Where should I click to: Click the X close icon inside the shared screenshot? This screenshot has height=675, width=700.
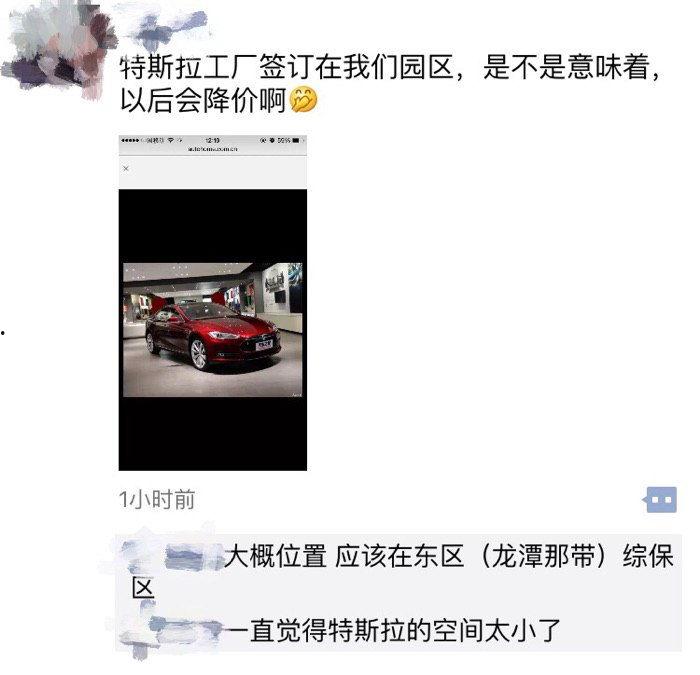pyautogui.click(x=128, y=171)
